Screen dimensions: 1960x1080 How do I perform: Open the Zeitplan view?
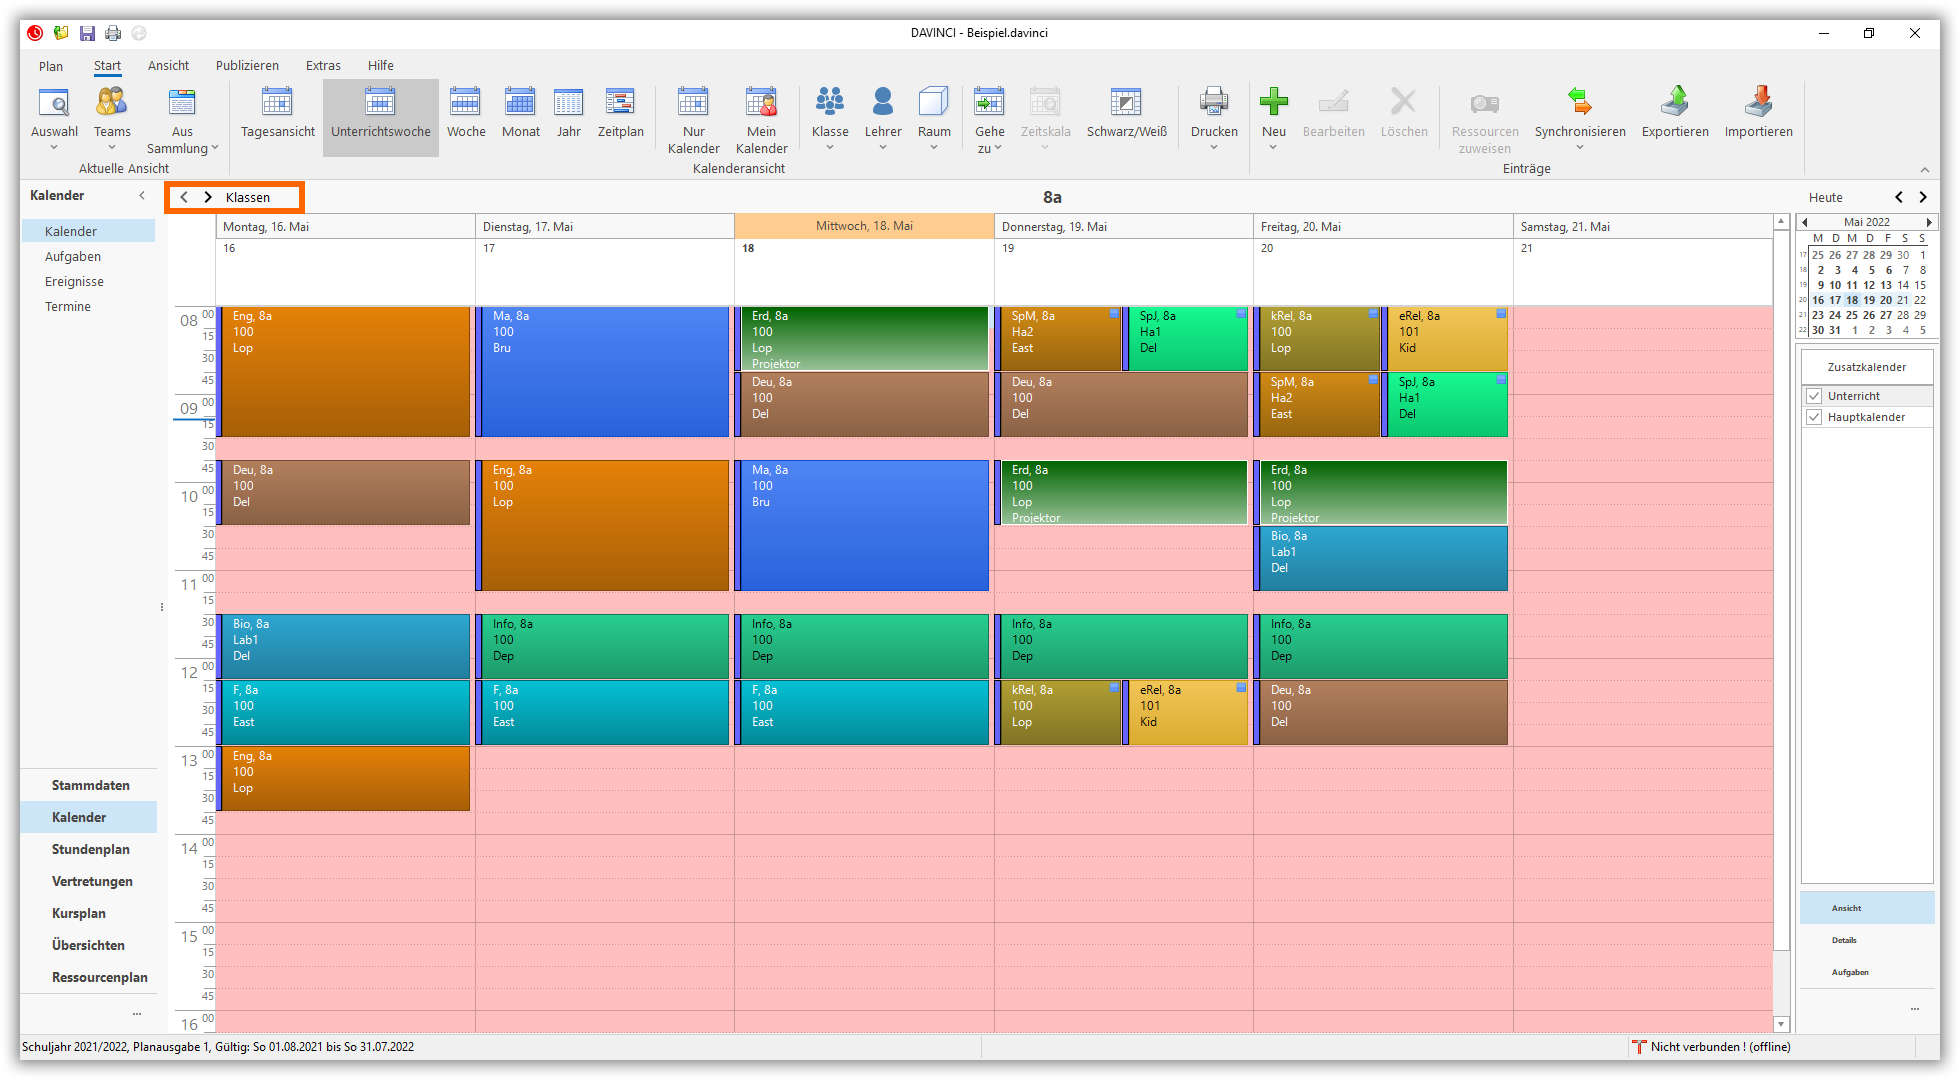[x=620, y=103]
